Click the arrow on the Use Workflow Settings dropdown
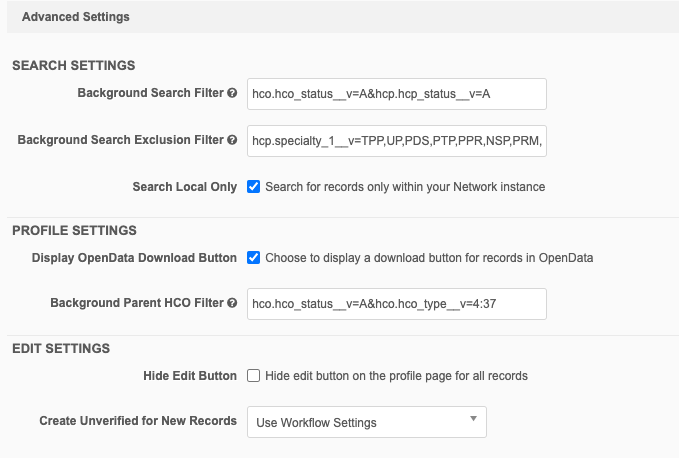 [x=473, y=421]
